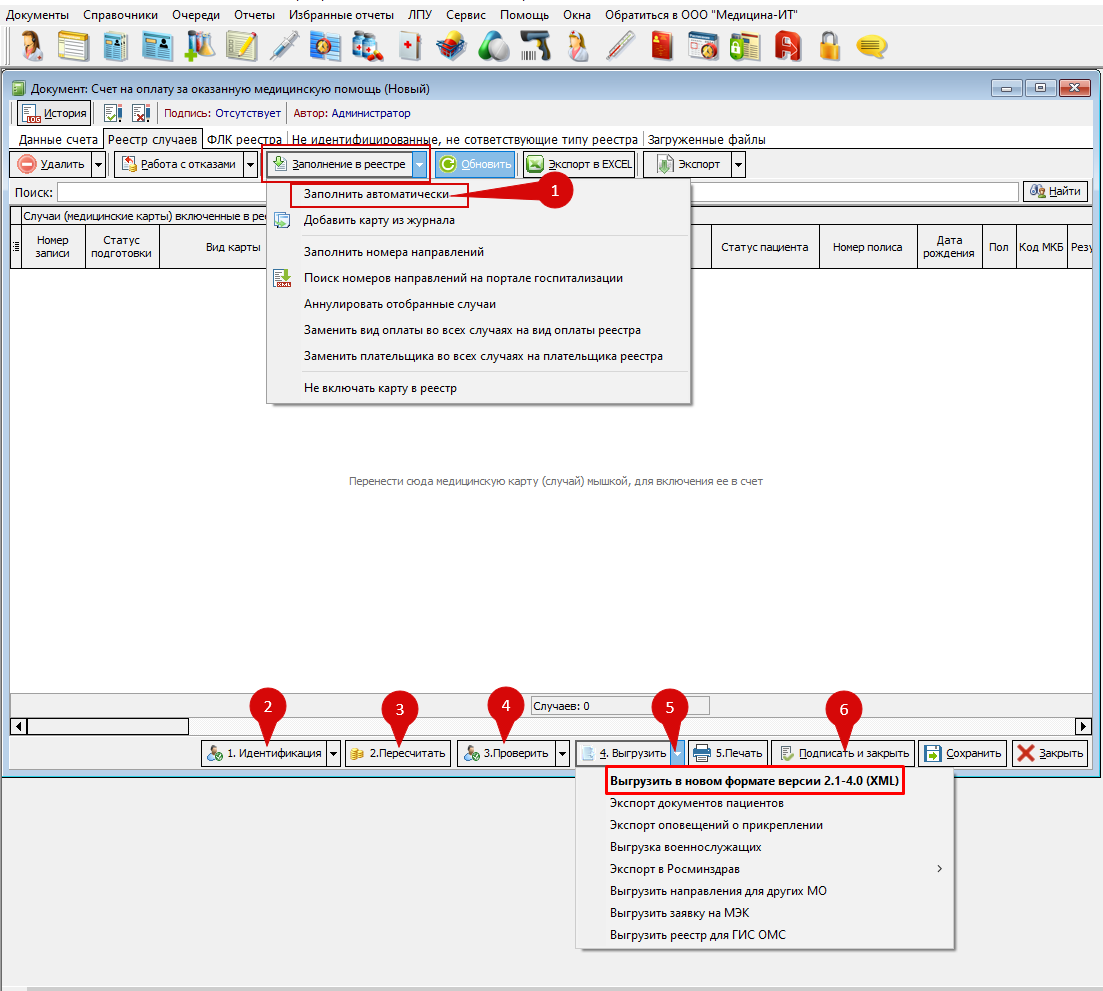Expand the Экспорт dropdown arrow

click(x=739, y=165)
